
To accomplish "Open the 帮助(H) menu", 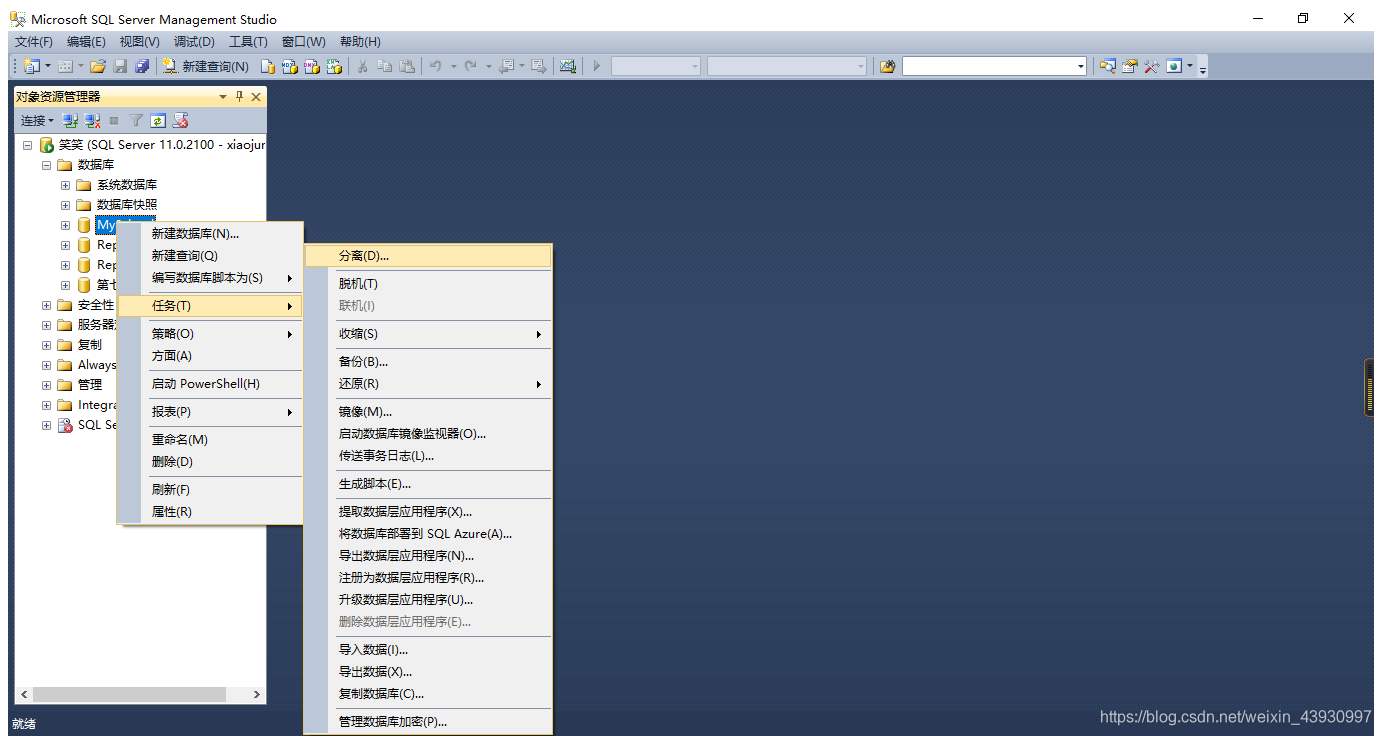I will (x=360, y=42).
